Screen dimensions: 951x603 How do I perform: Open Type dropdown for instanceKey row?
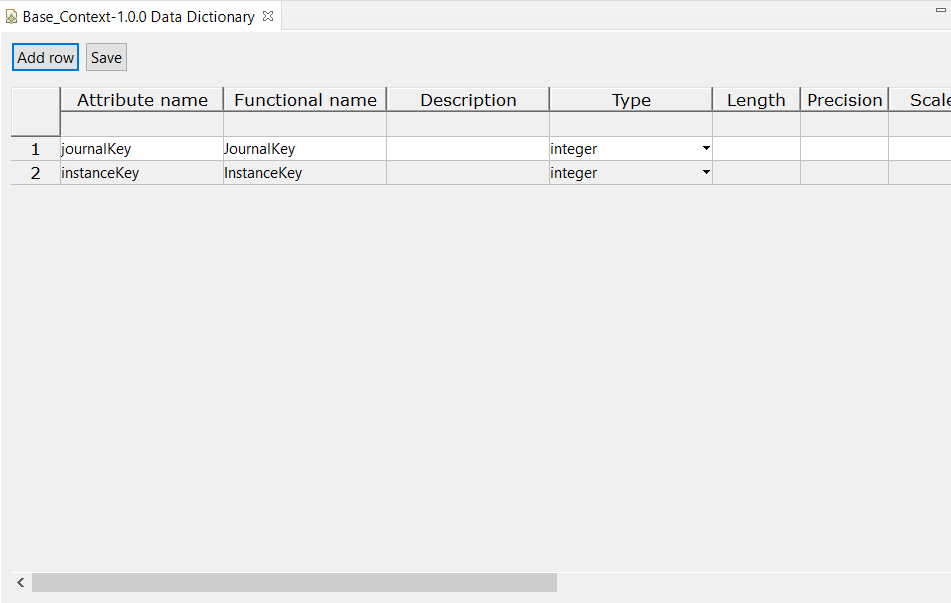click(x=706, y=173)
